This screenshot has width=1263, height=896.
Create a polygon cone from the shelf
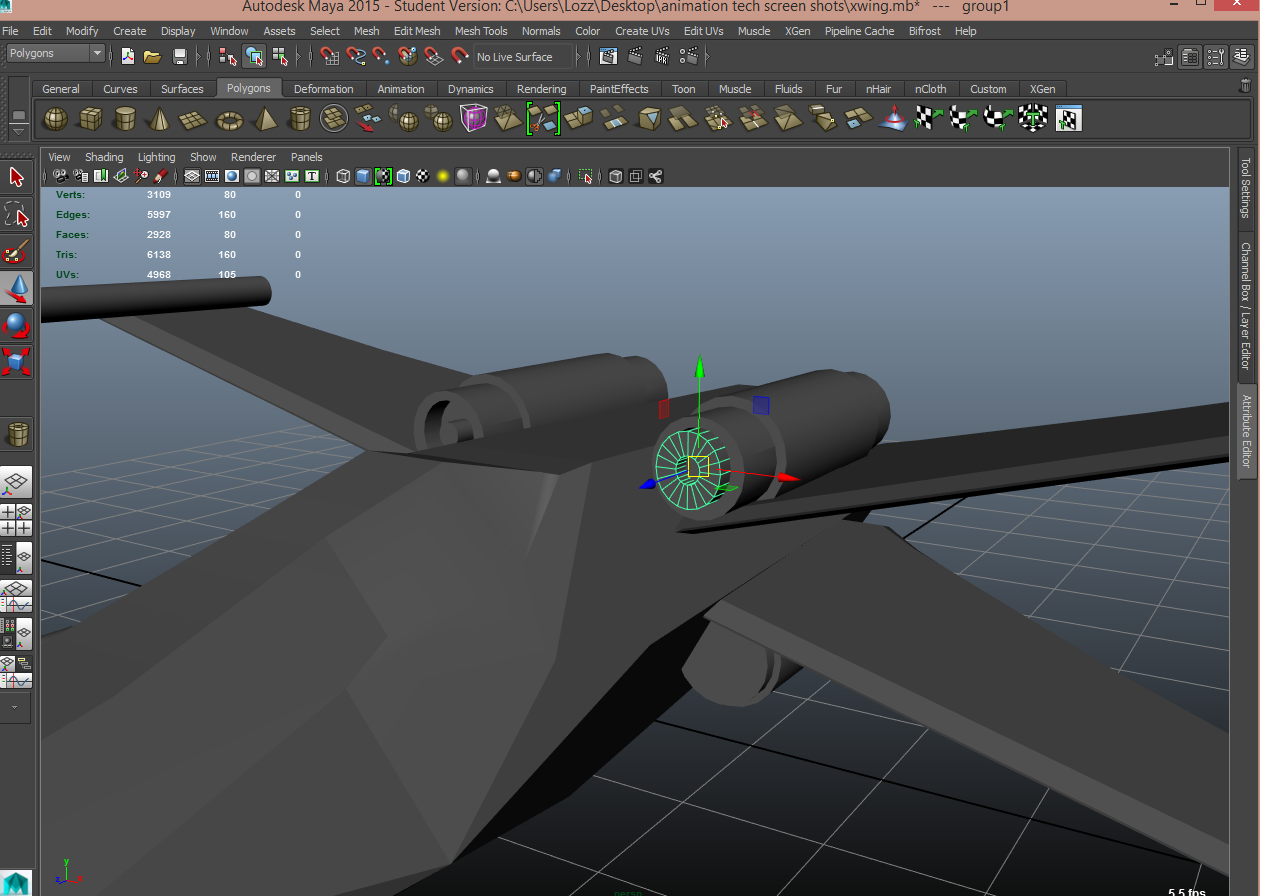pyautogui.click(x=158, y=120)
